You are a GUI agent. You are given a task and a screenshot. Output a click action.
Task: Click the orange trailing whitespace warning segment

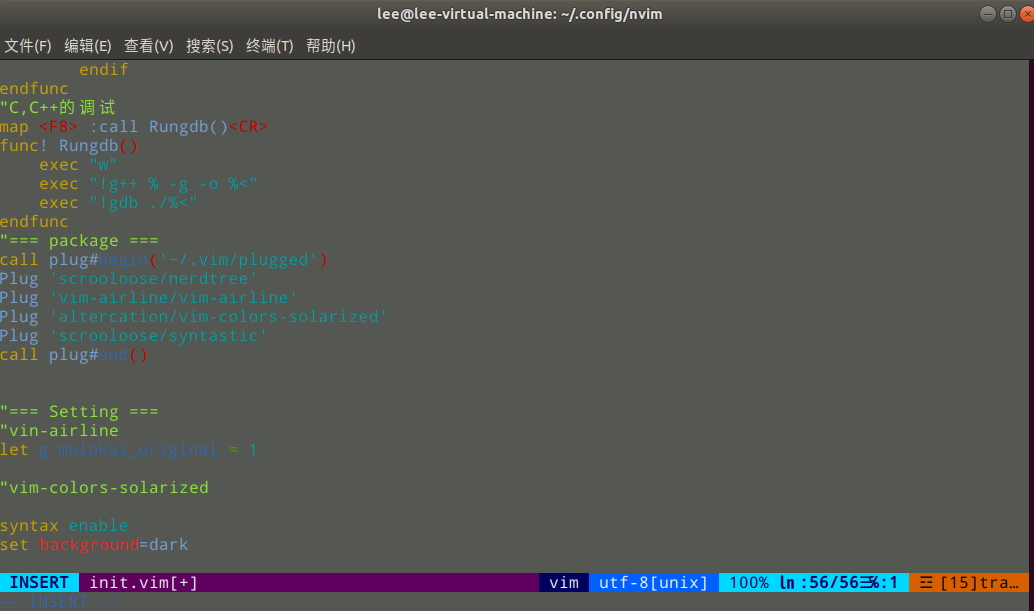click(968, 582)
